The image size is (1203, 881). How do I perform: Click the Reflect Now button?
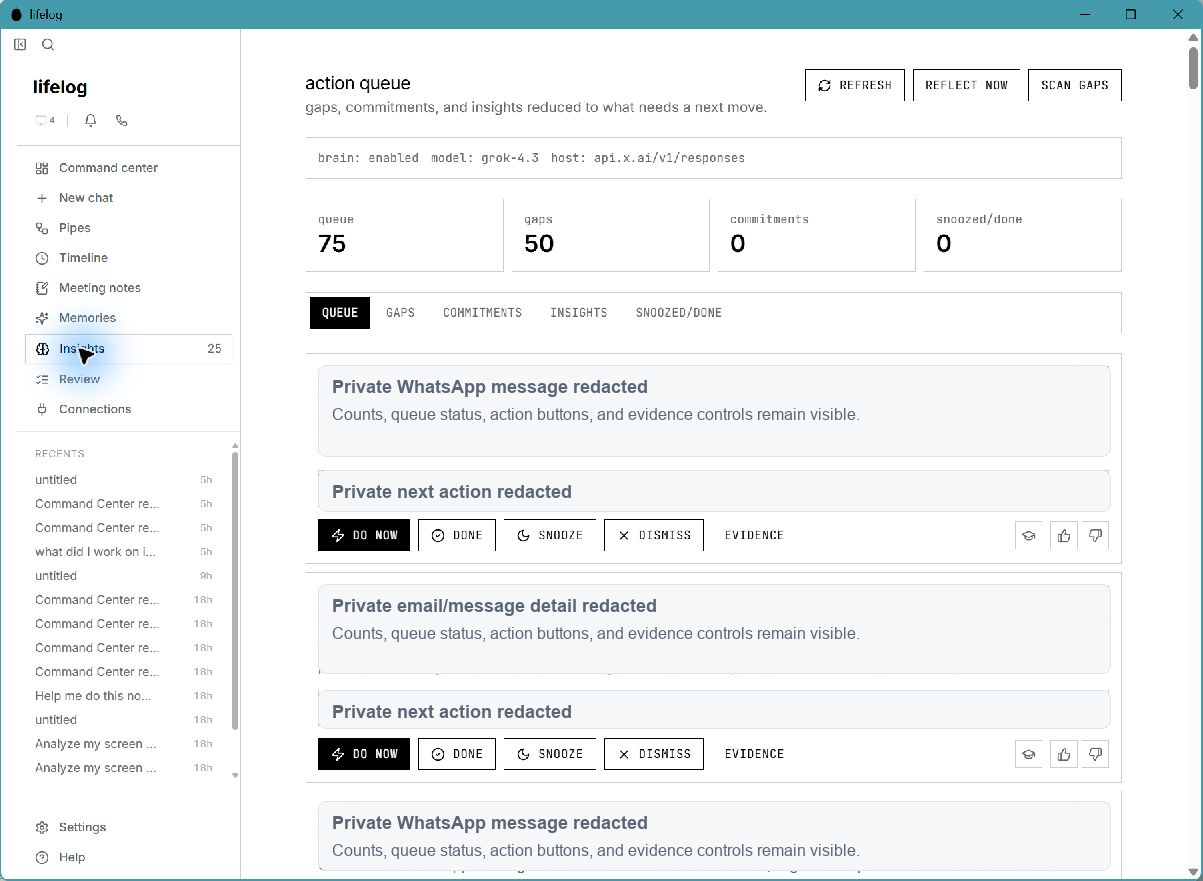pos(967,85)
